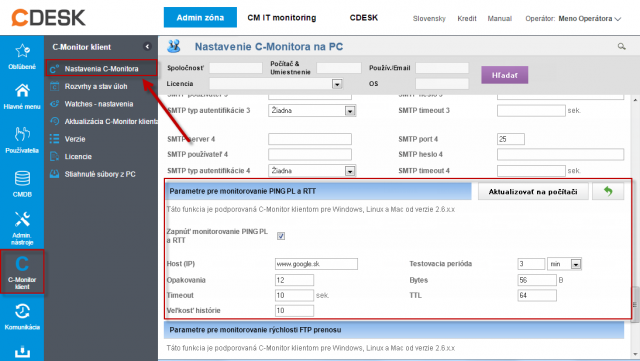Image resolution: width=640 pixels, height=361 pixels.
Task: Click Parametre pre monitorovanie PING PL header
Action: click(x=318, y=191)
